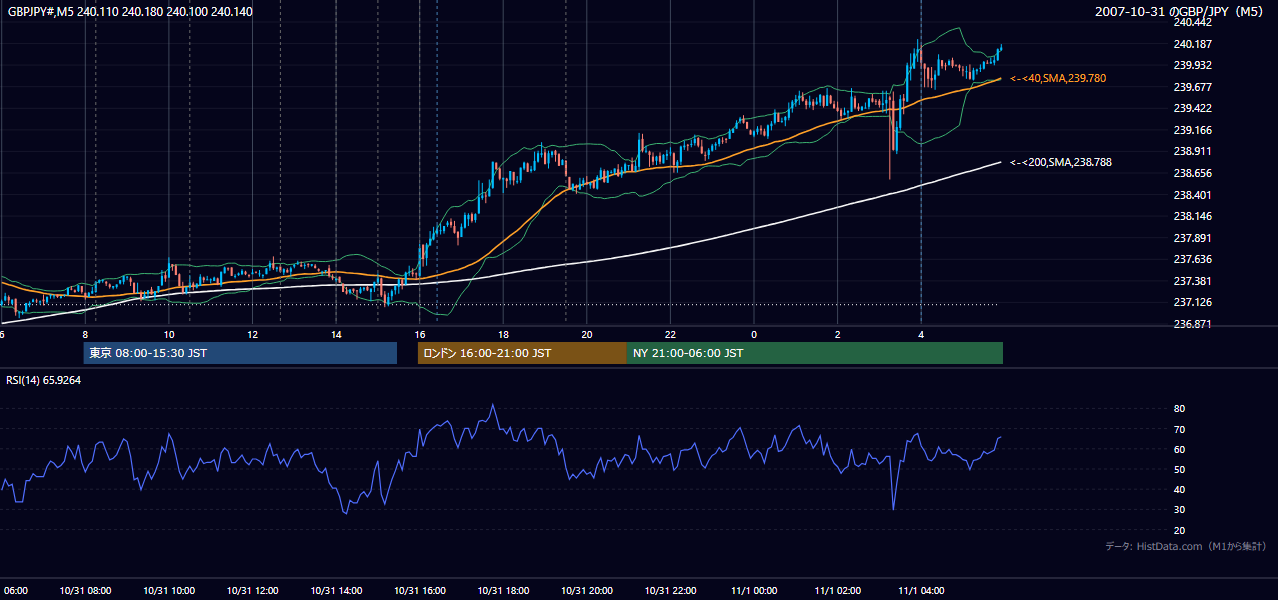Click RSI scale value 80

[1179, 409]
